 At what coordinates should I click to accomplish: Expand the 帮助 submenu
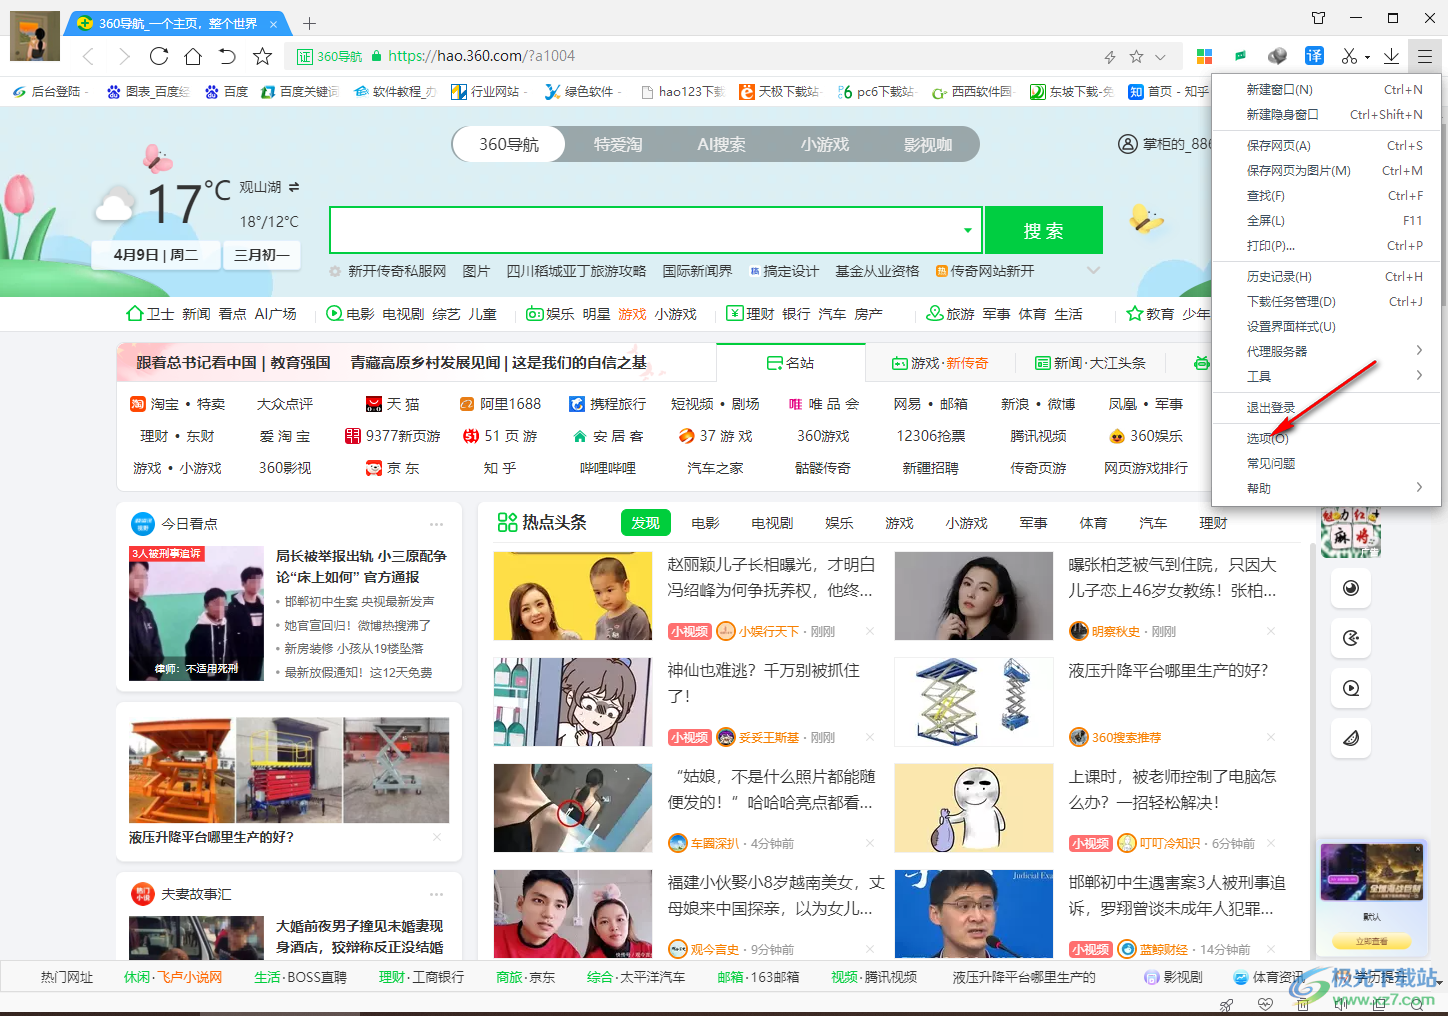coord(1419,487)
